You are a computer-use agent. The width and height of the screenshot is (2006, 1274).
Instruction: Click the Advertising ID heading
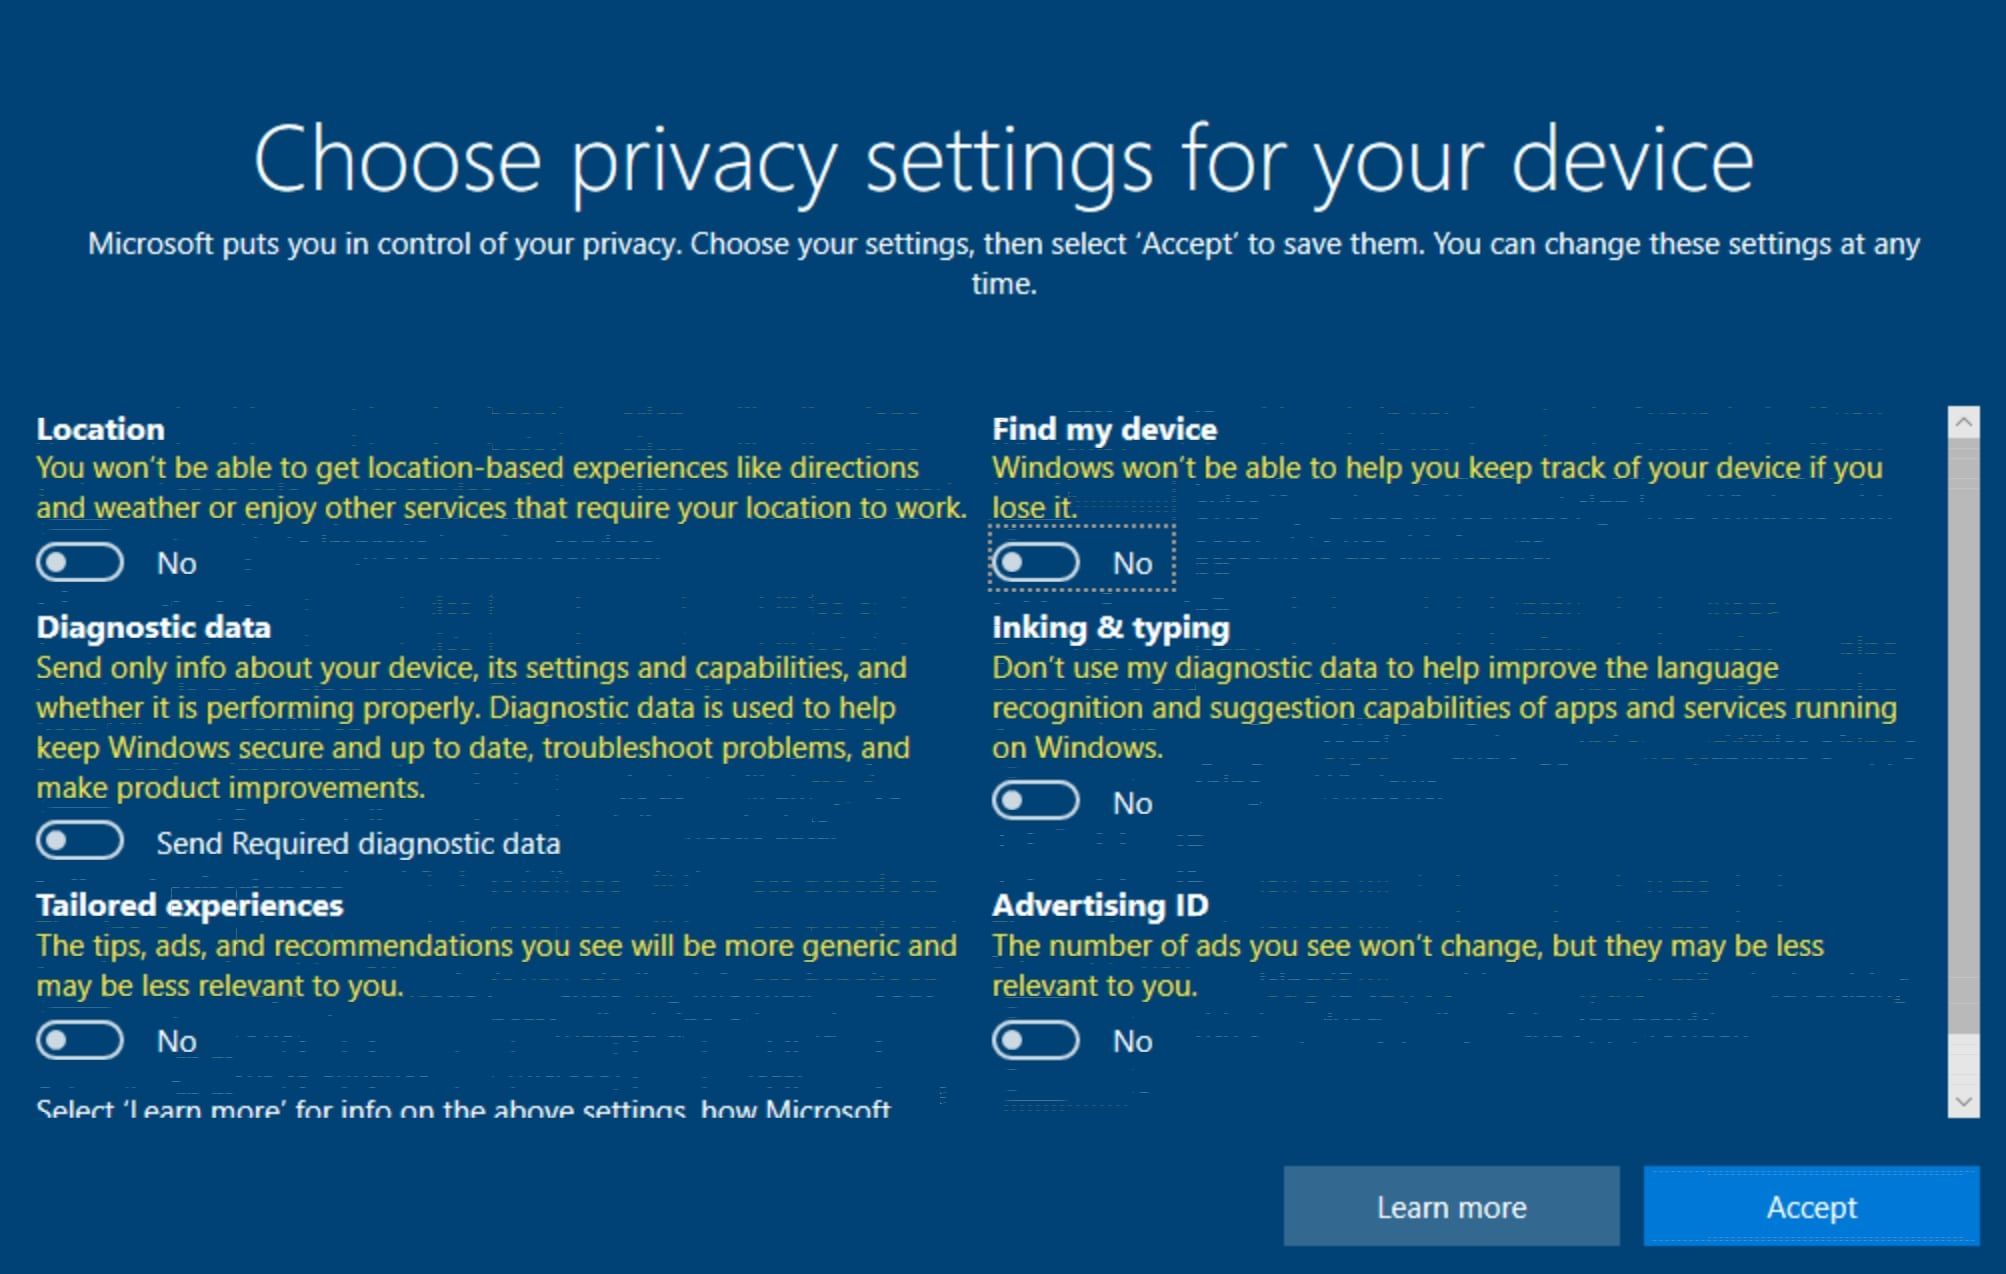pos(1100,905)
